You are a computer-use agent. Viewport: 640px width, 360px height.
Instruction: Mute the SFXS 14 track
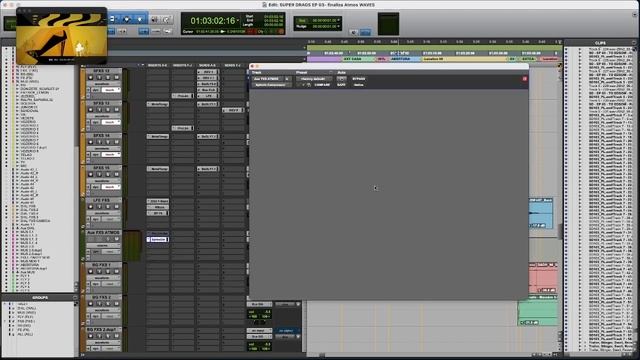pos(116,142)
